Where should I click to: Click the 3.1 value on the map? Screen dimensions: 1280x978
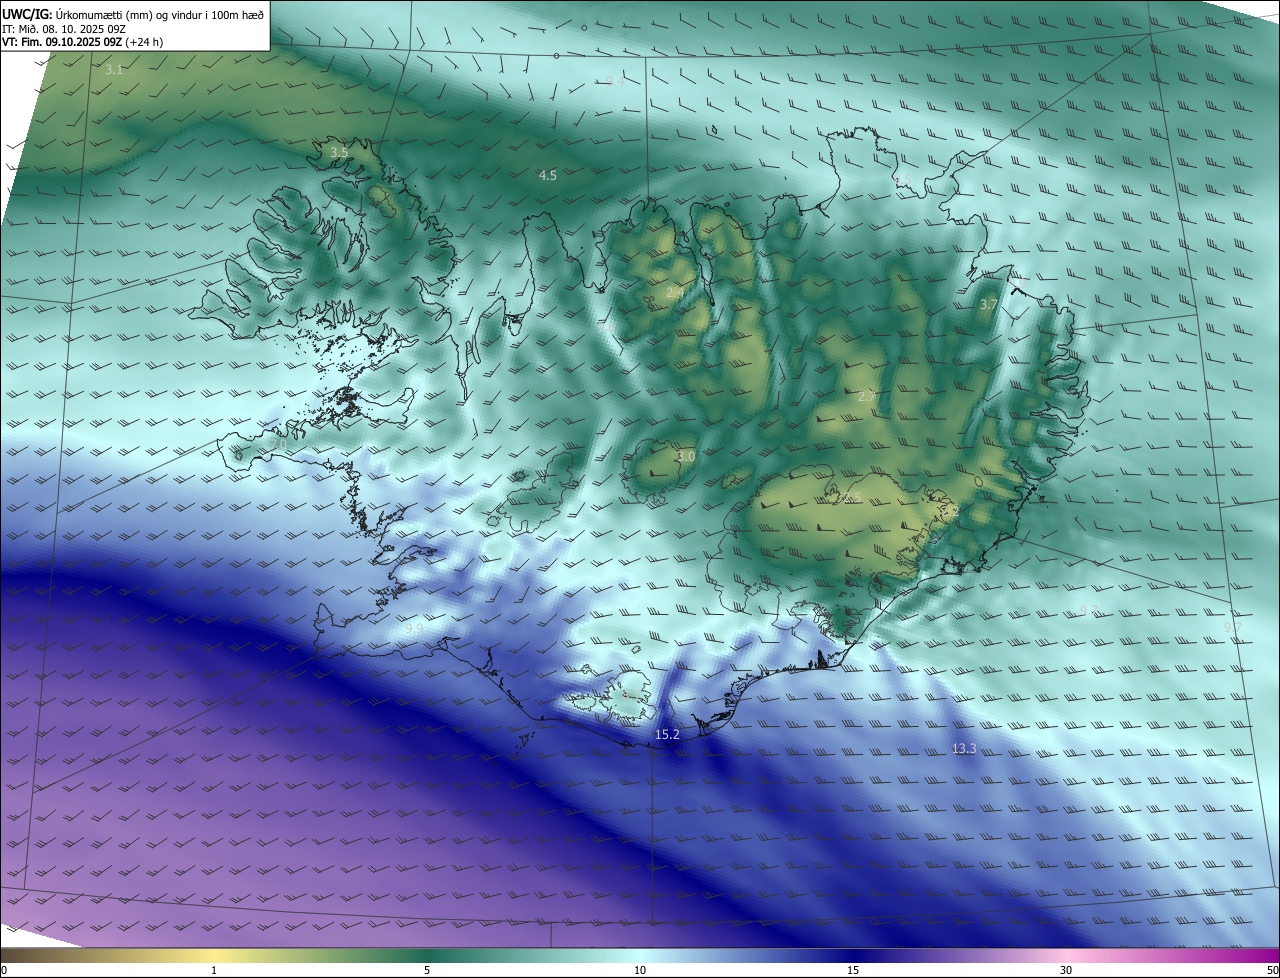tap(114, 70)
